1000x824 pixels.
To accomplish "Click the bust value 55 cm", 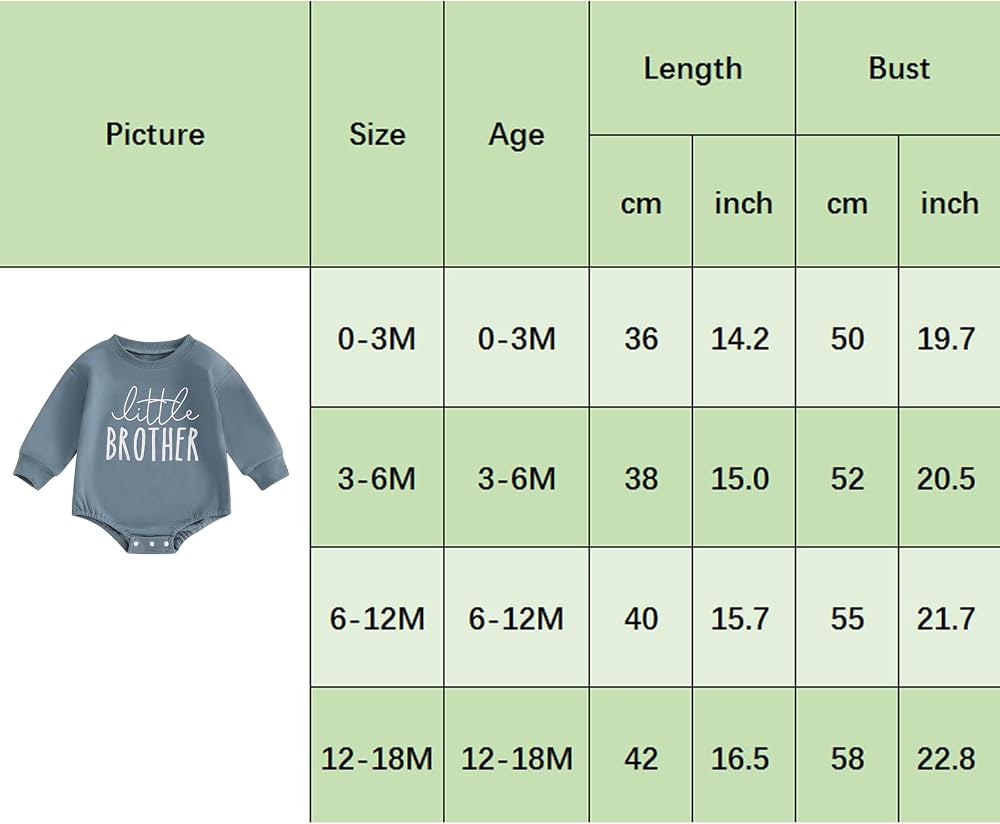I will [847, 618].
